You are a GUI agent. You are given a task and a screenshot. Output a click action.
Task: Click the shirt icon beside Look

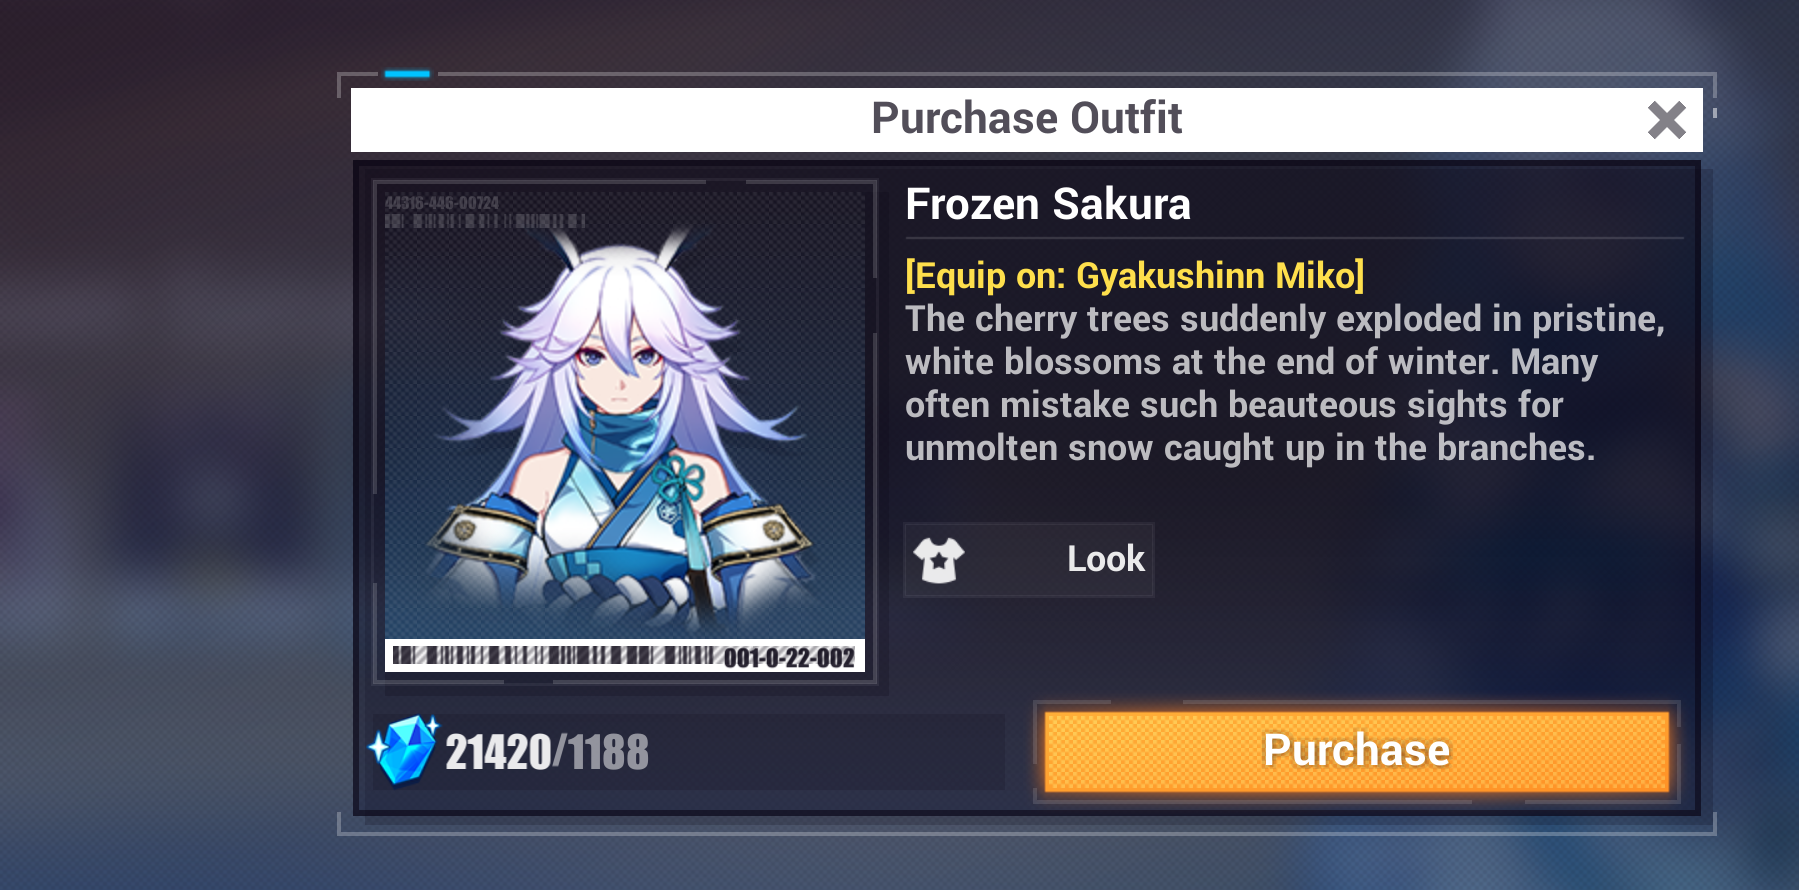[939, 559]
